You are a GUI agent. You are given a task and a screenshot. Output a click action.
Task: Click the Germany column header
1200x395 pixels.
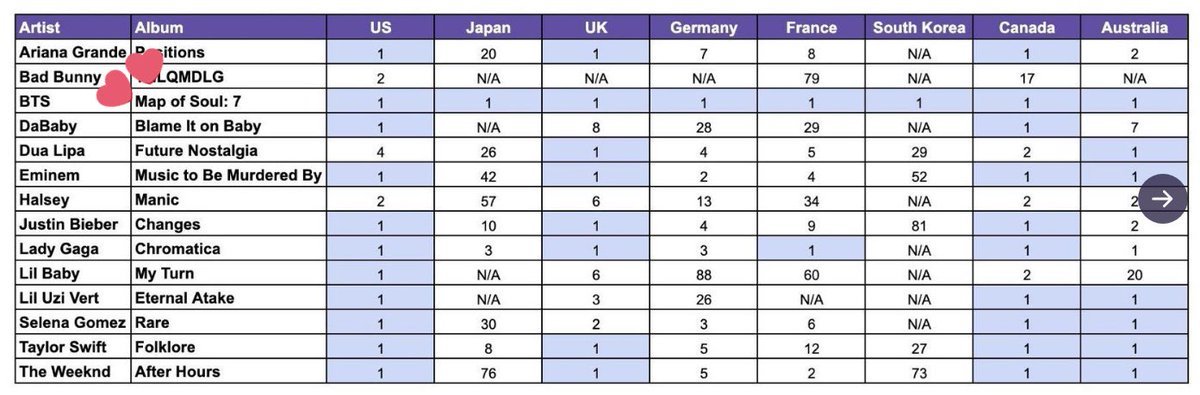[704, 27]
